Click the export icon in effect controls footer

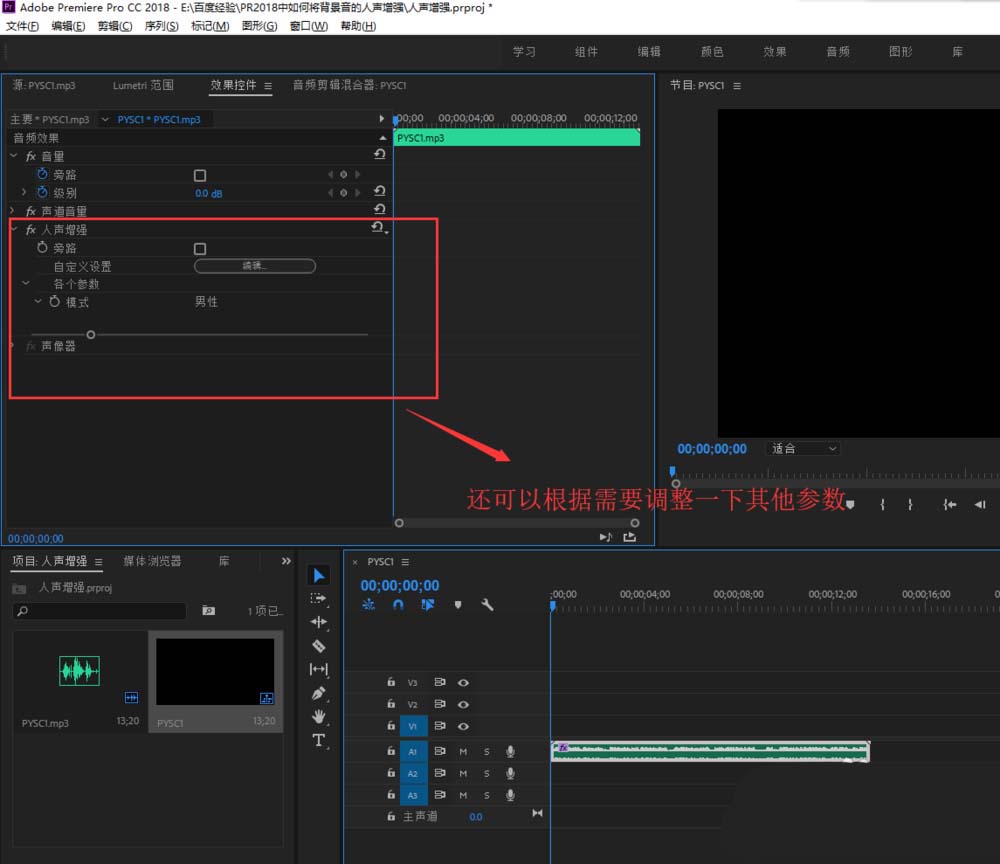tap(629, 537)
